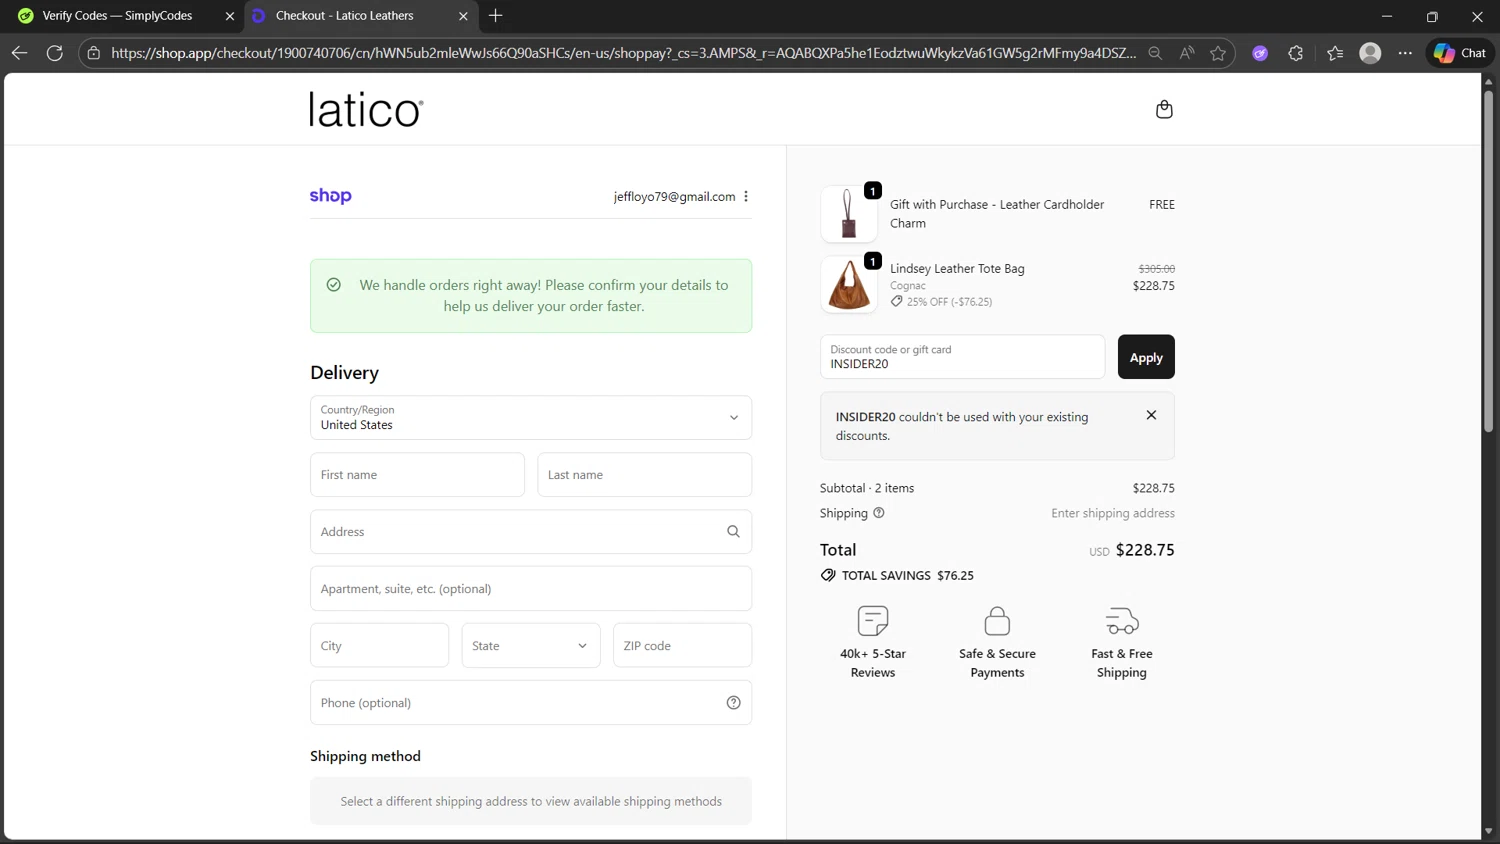
Task: Click the shop logo
Action: coord(331,196)
